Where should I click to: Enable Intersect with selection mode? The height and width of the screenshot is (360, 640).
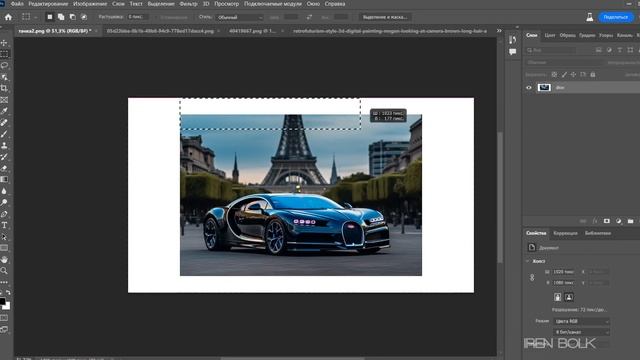84,17
